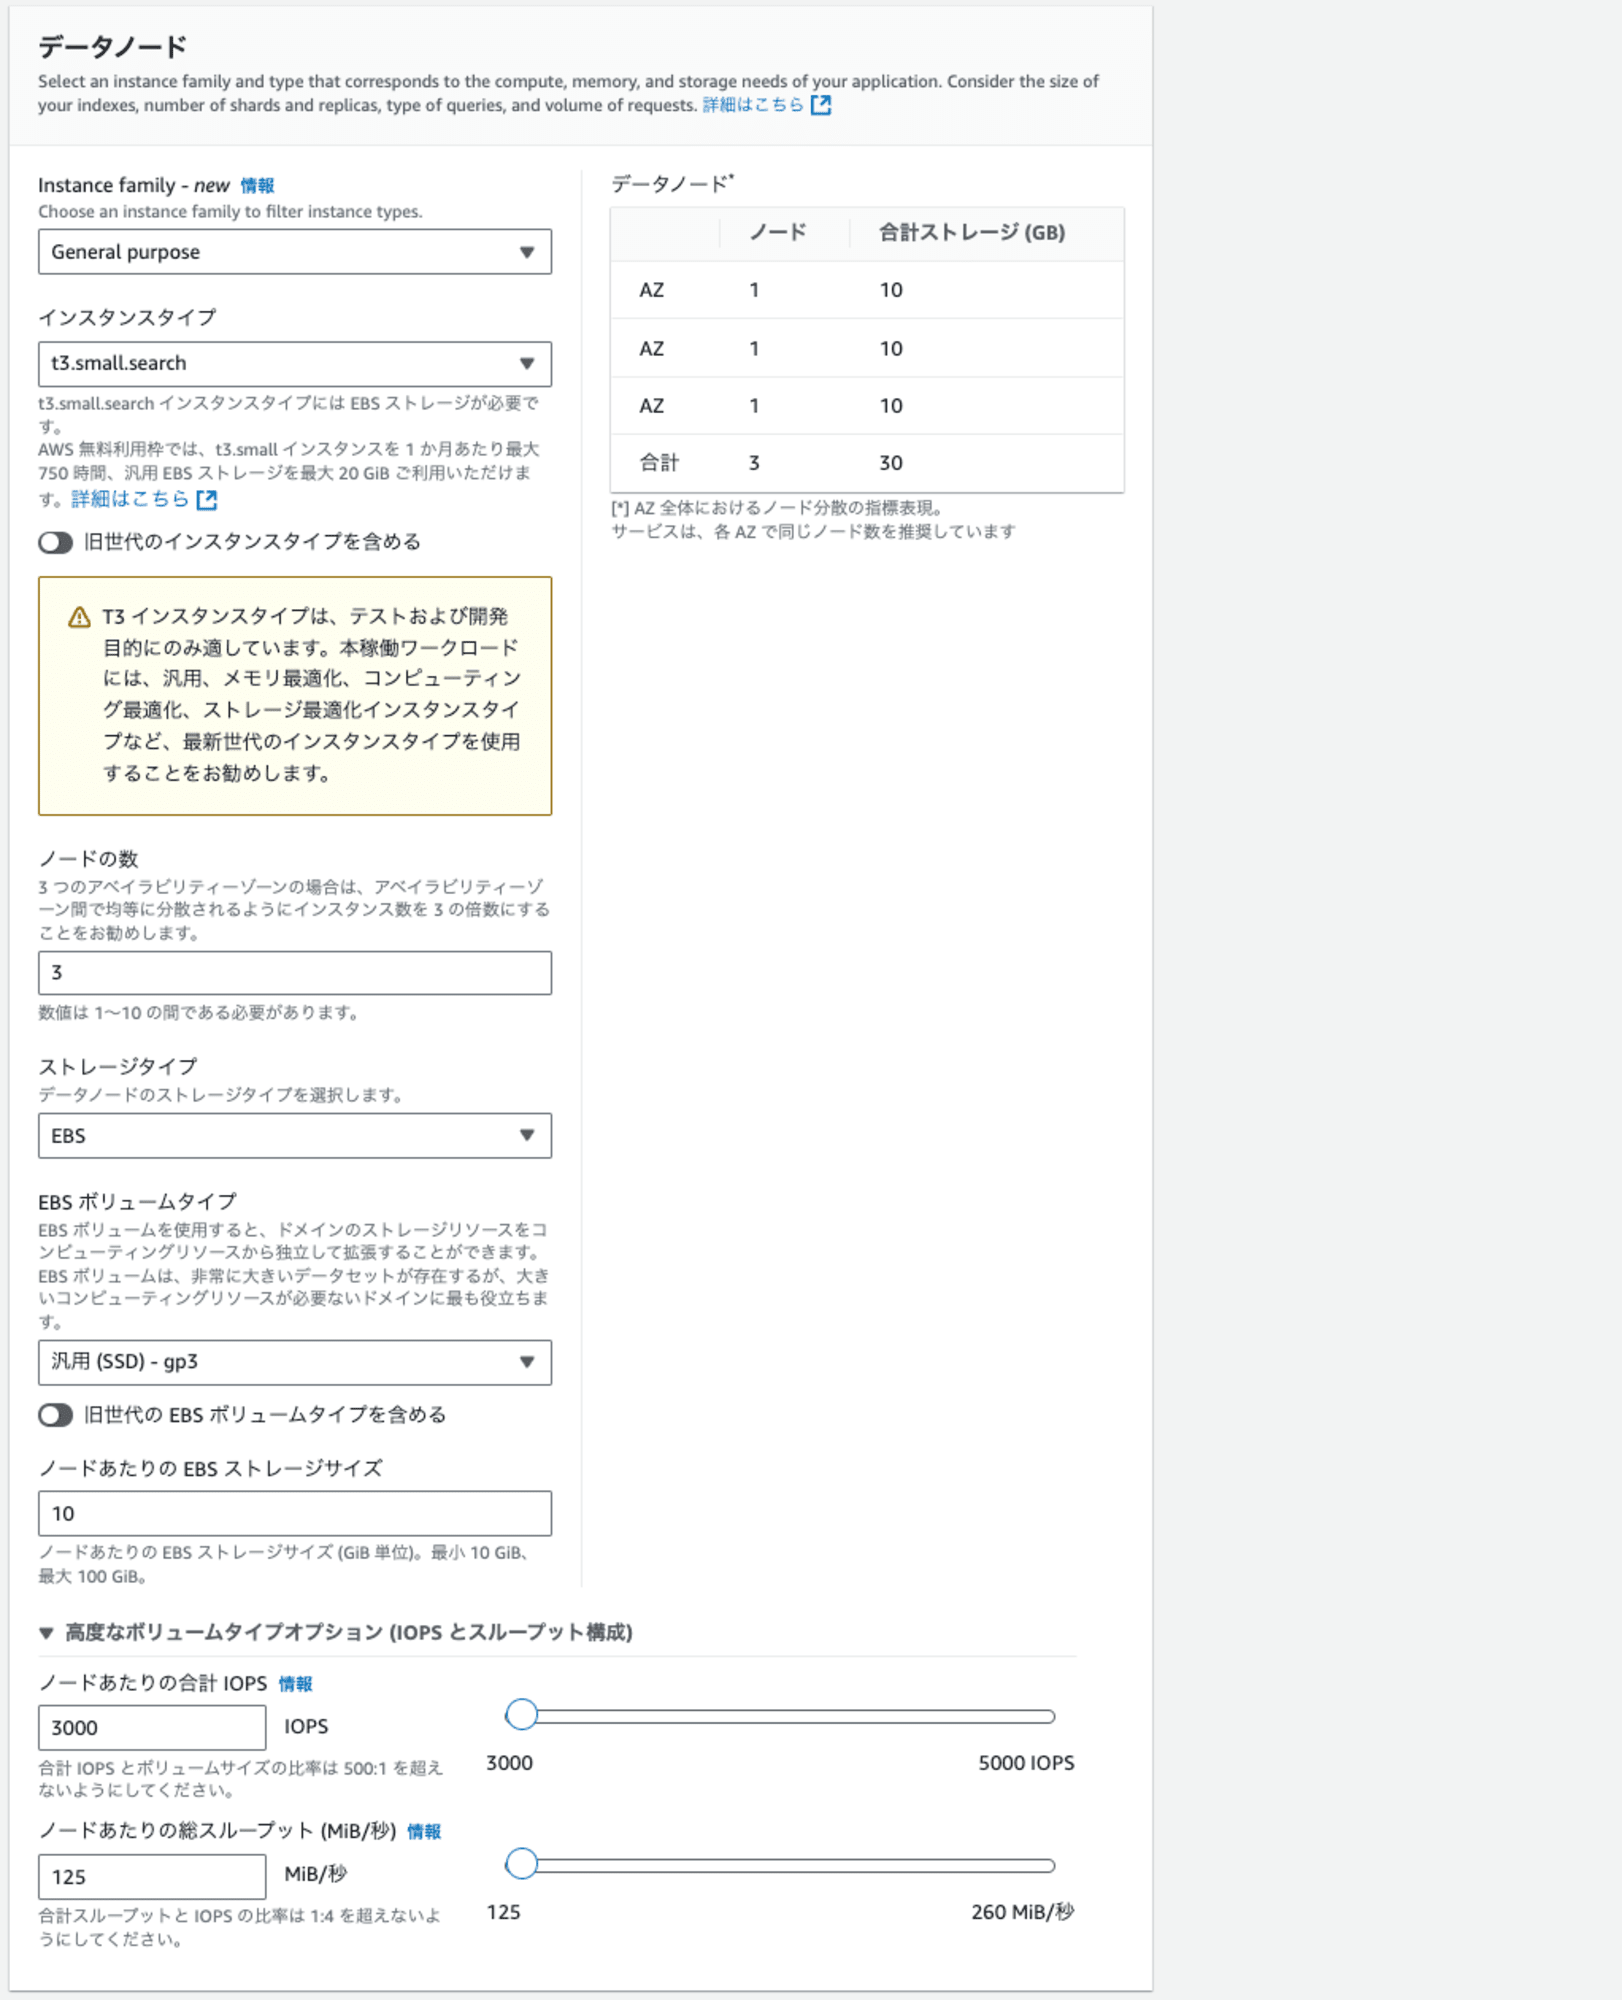
Task: Open the EBS storage type dropdown
Action: click(x=294, y=1136)
